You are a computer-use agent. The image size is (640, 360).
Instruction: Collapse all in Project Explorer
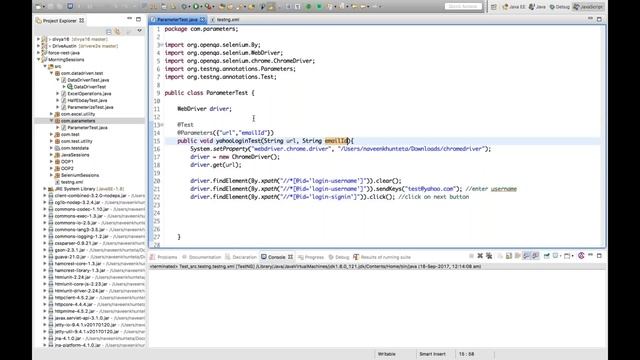tap(109, 31)
